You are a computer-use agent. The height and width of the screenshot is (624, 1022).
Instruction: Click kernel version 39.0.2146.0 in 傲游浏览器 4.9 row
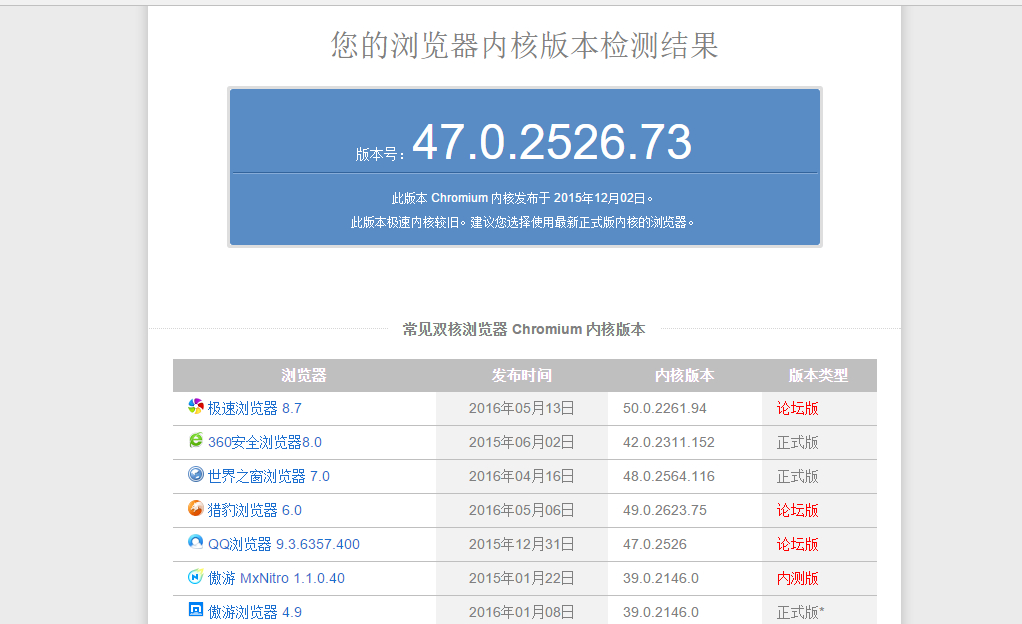click(x=661, y=612)
